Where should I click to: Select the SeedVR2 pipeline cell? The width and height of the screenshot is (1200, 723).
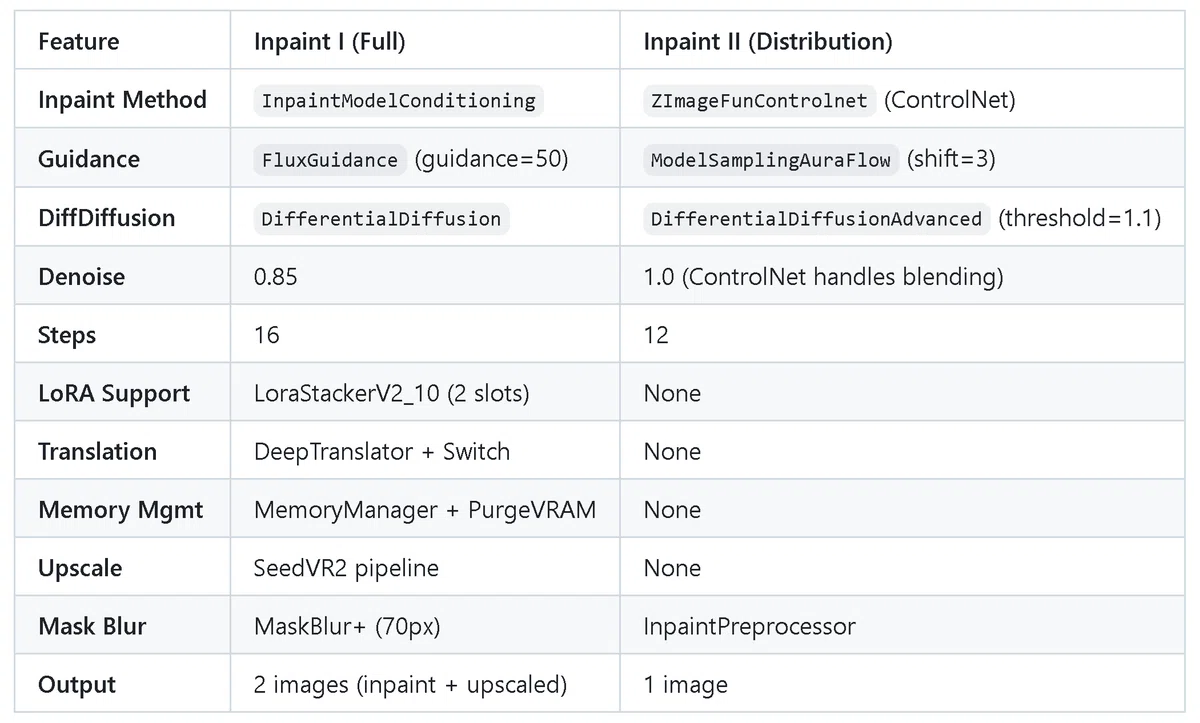pos(425,568)
